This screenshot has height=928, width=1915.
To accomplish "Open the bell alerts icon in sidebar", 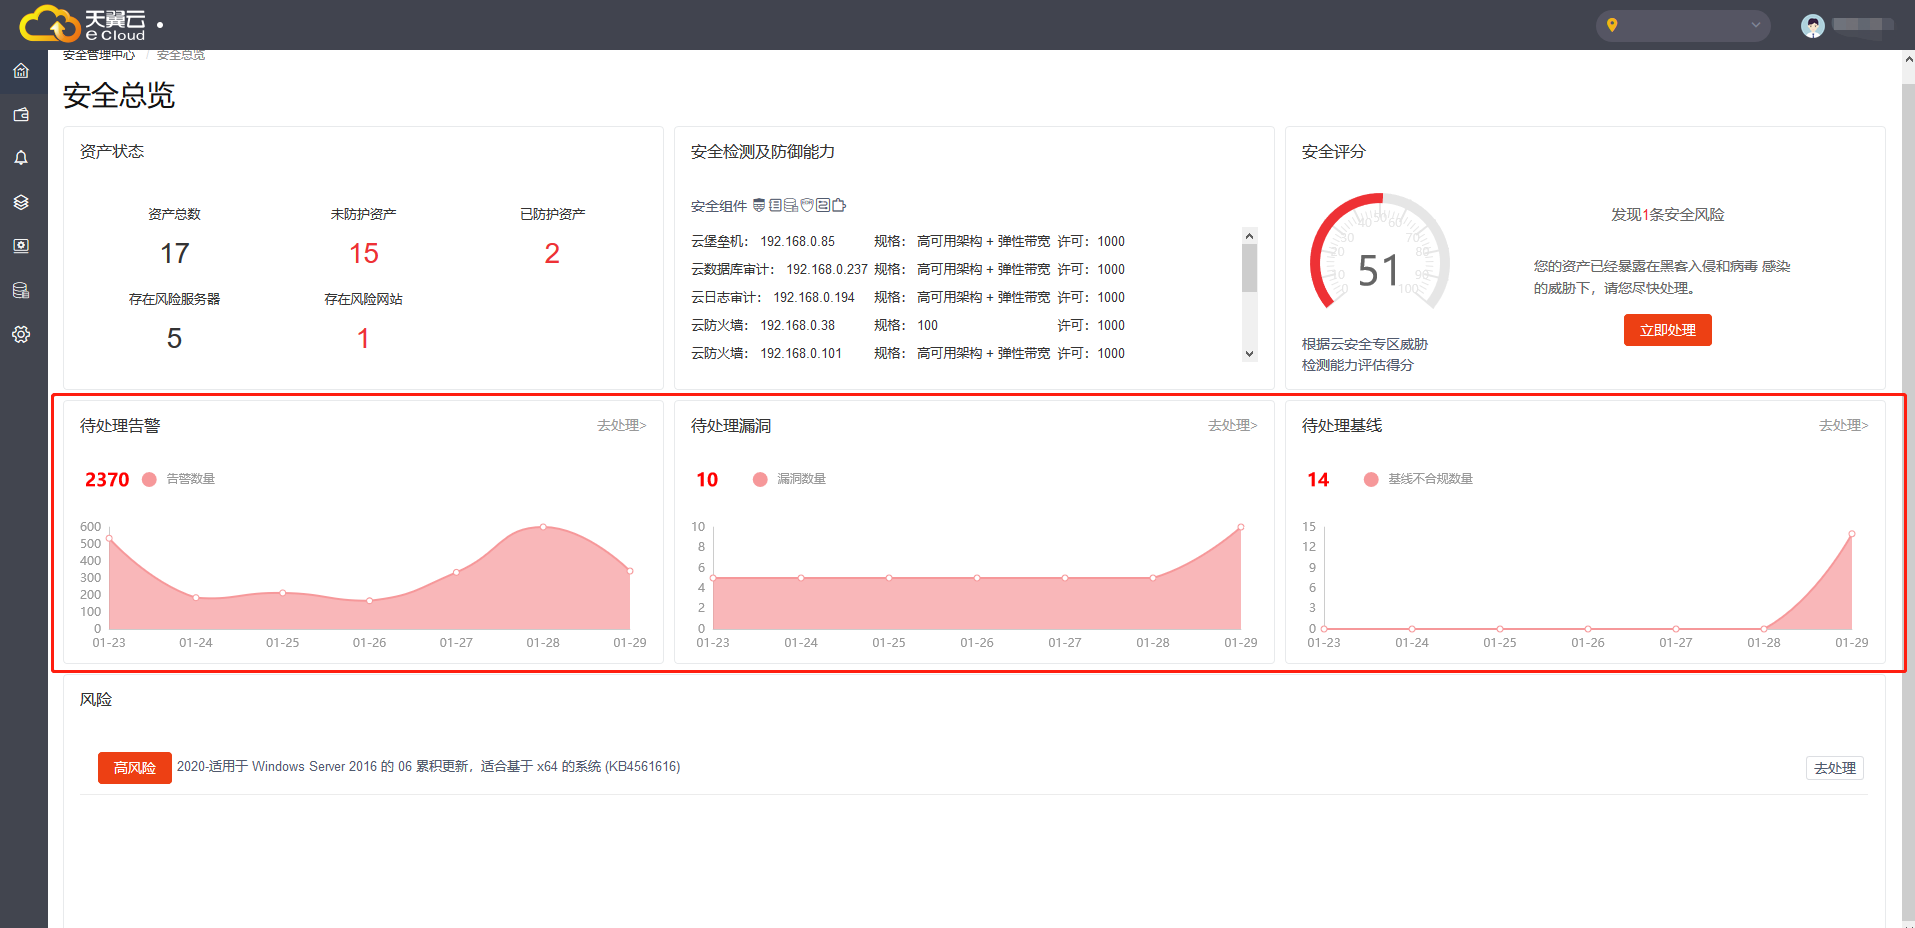I will (x=21, y=158).
